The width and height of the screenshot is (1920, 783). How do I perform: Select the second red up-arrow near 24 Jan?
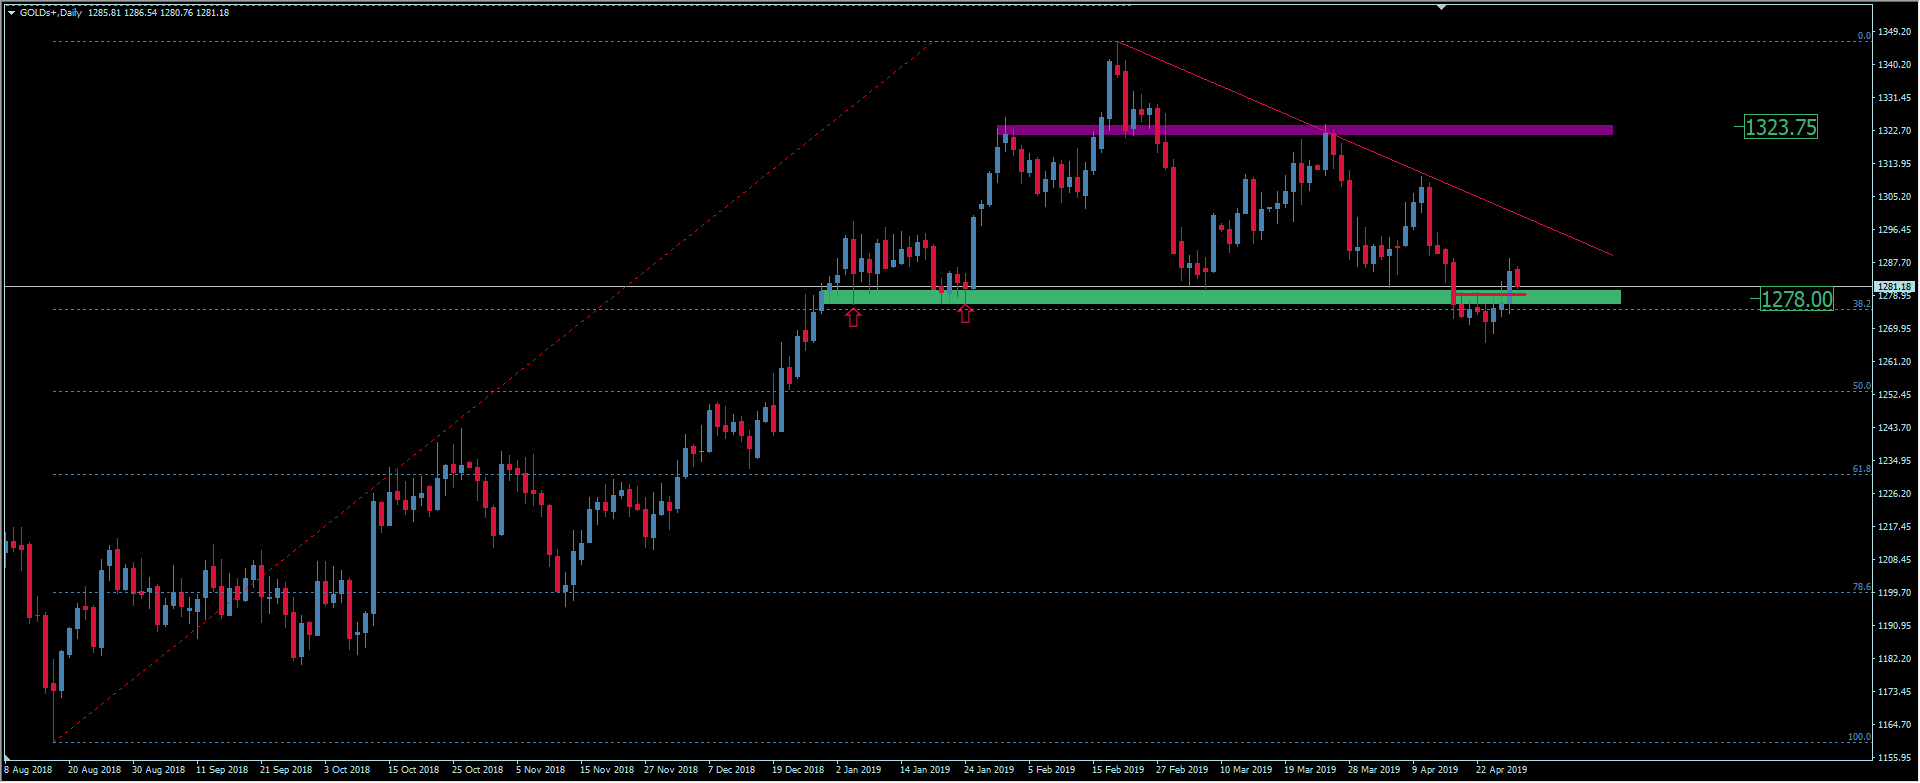pos(965,315)
